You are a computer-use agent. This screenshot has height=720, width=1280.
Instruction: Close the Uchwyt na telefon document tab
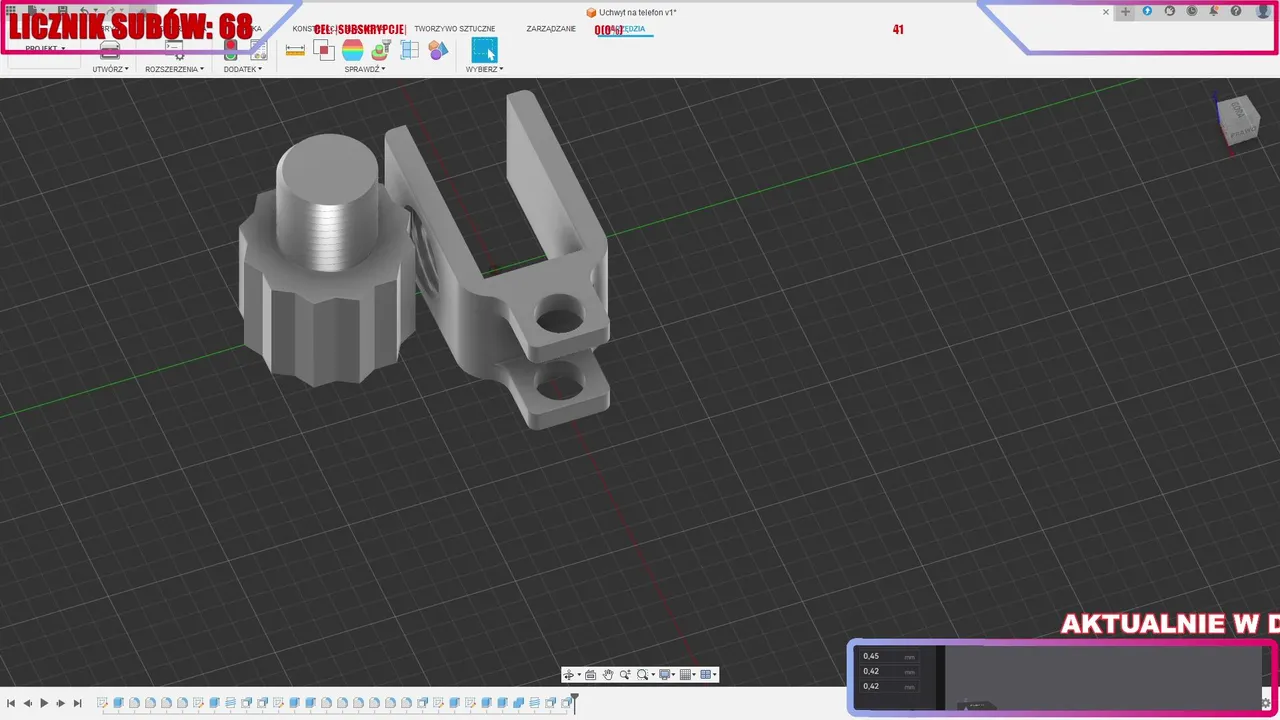(x=1105, y=12)
